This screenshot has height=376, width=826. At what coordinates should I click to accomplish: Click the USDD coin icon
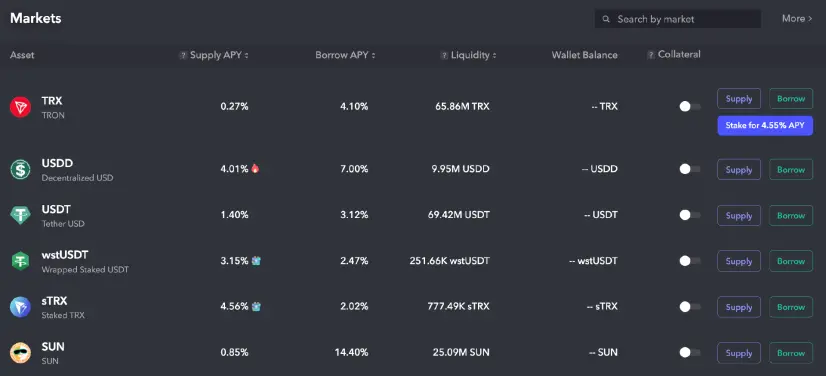20,170
